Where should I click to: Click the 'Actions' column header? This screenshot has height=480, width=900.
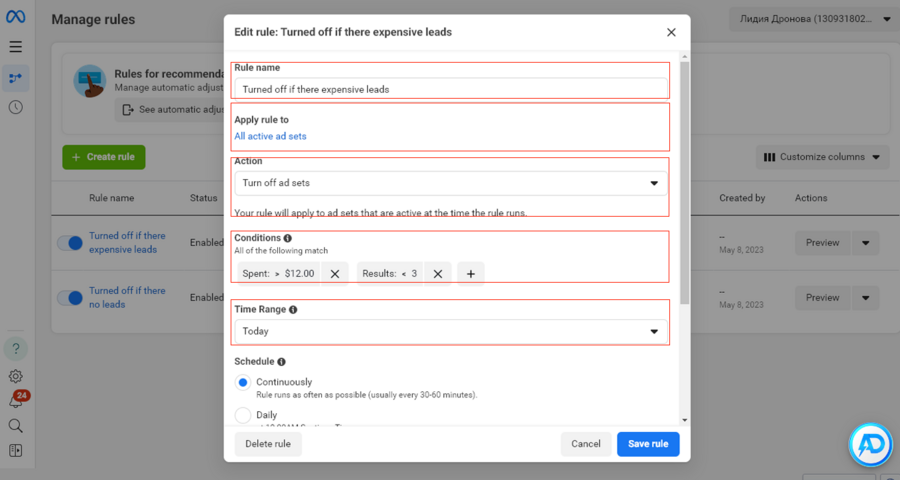[x=811, y=198]
